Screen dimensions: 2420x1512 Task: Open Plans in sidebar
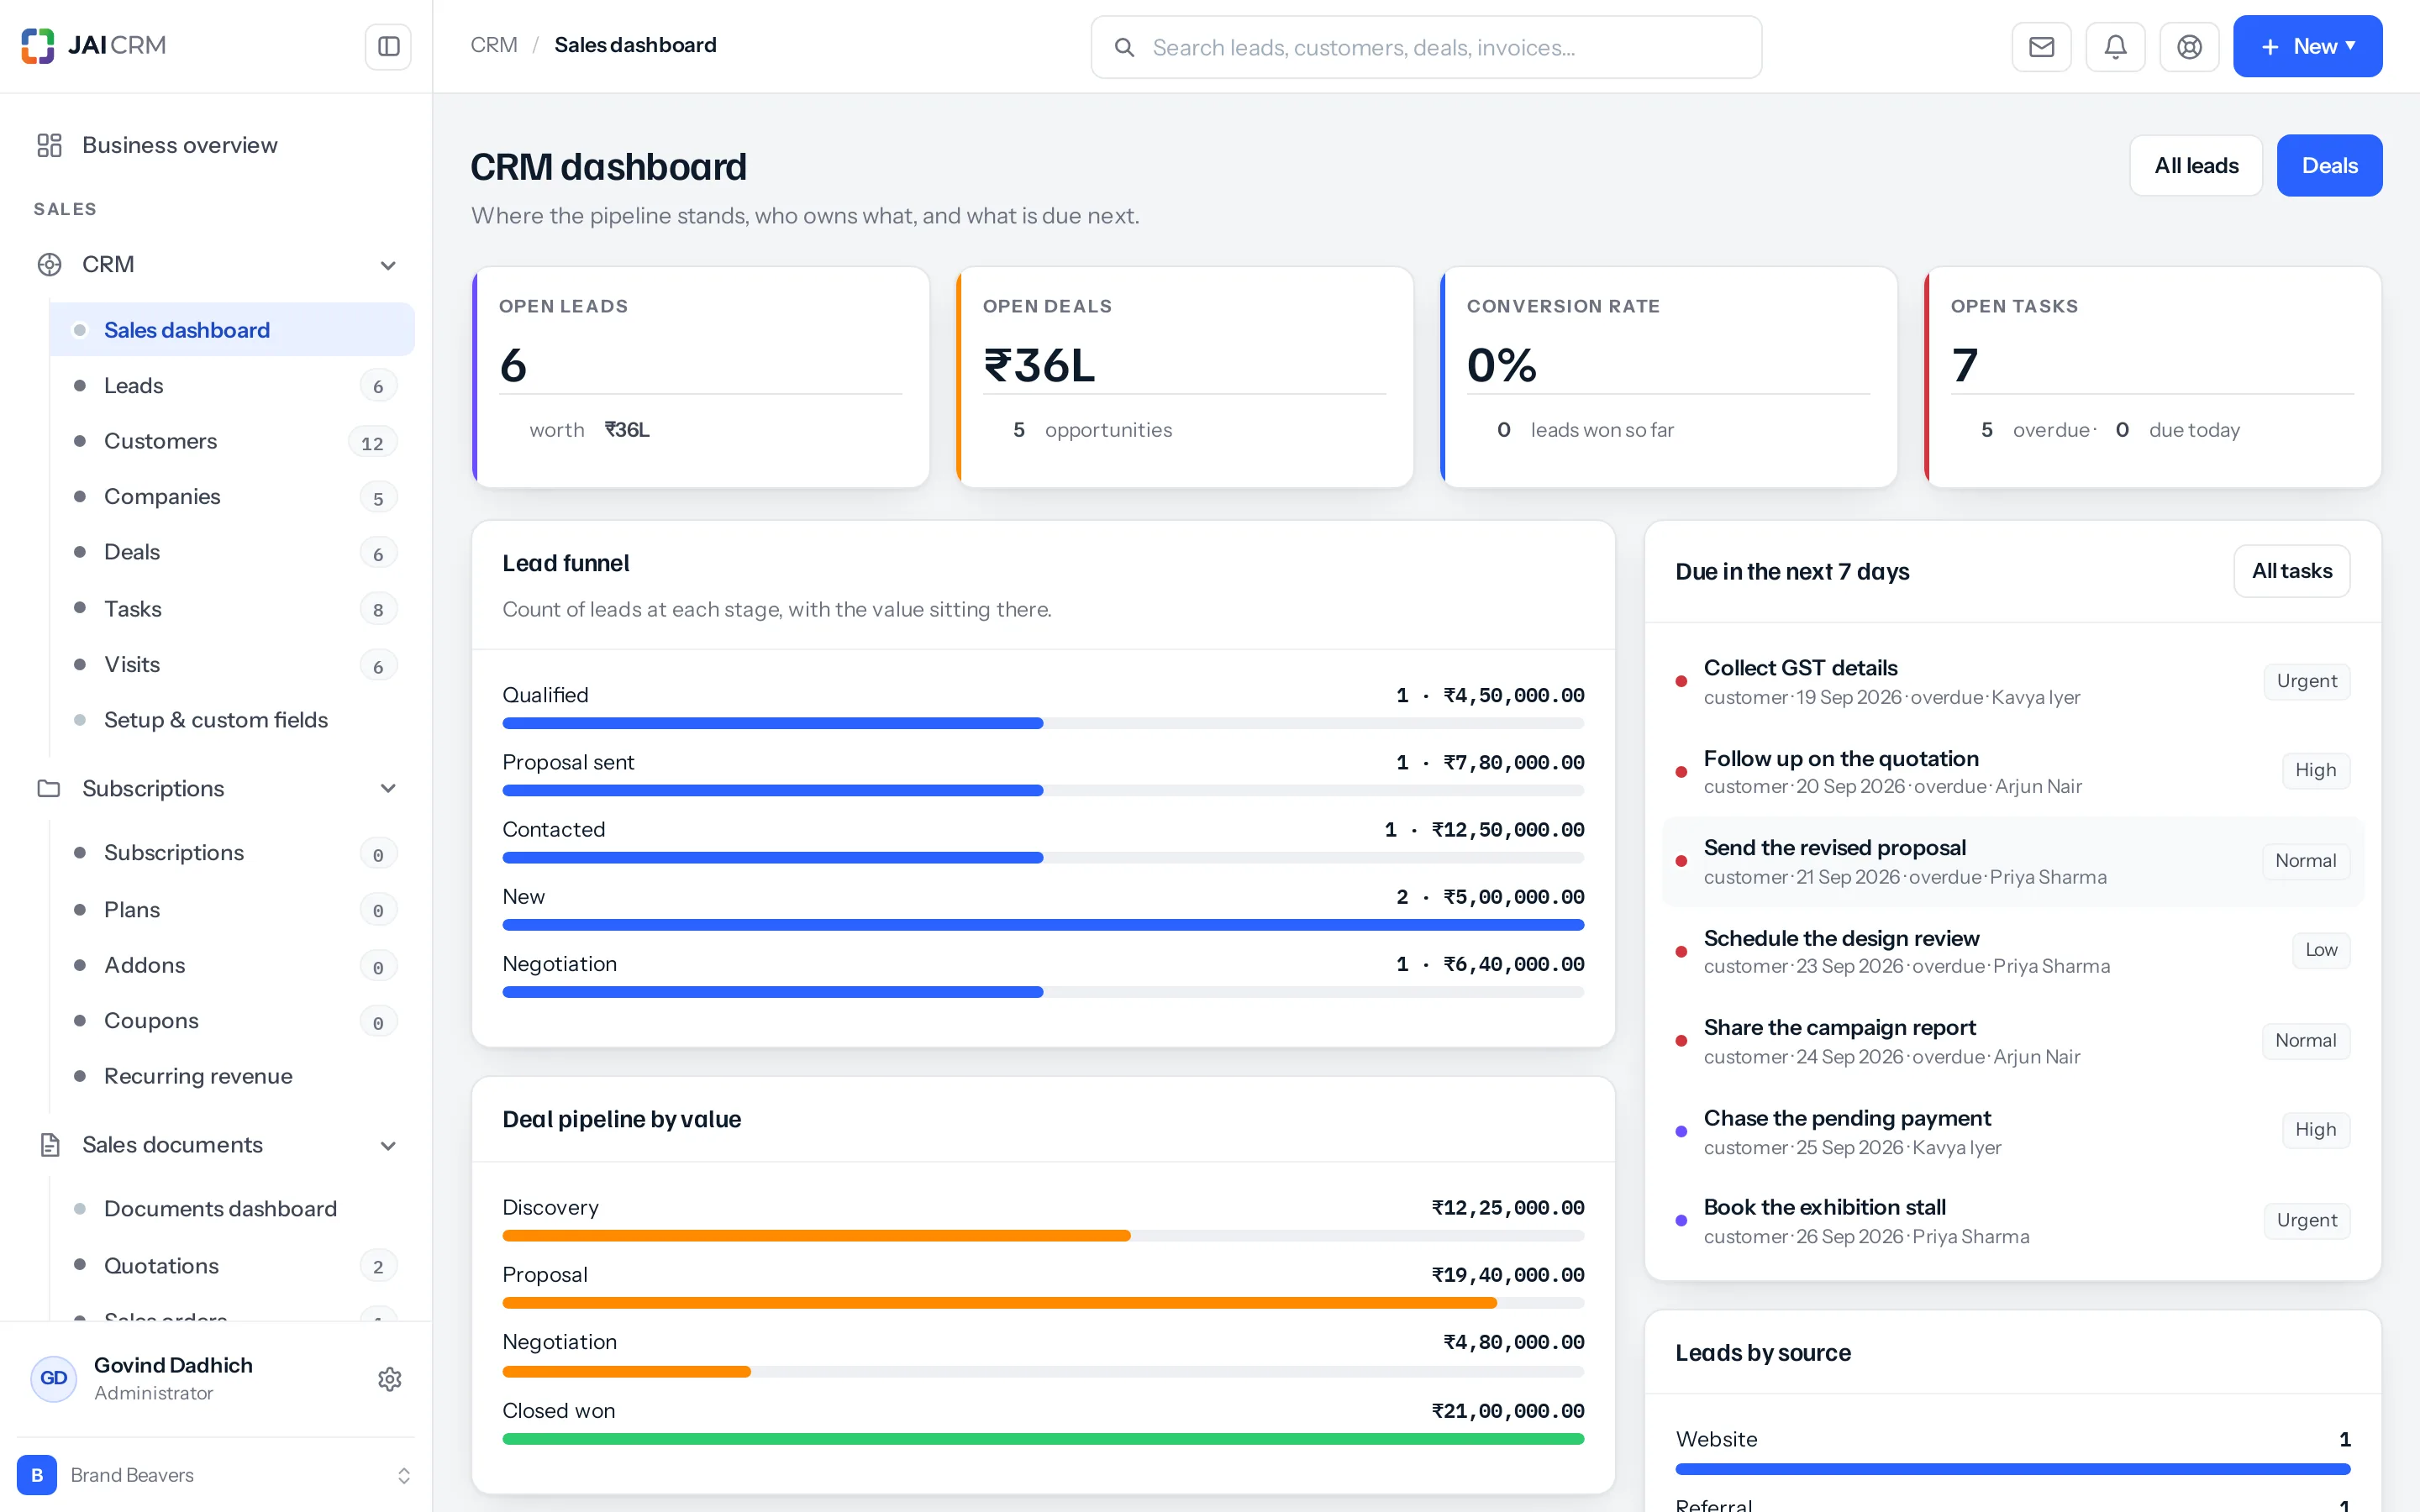coord(232,909)
